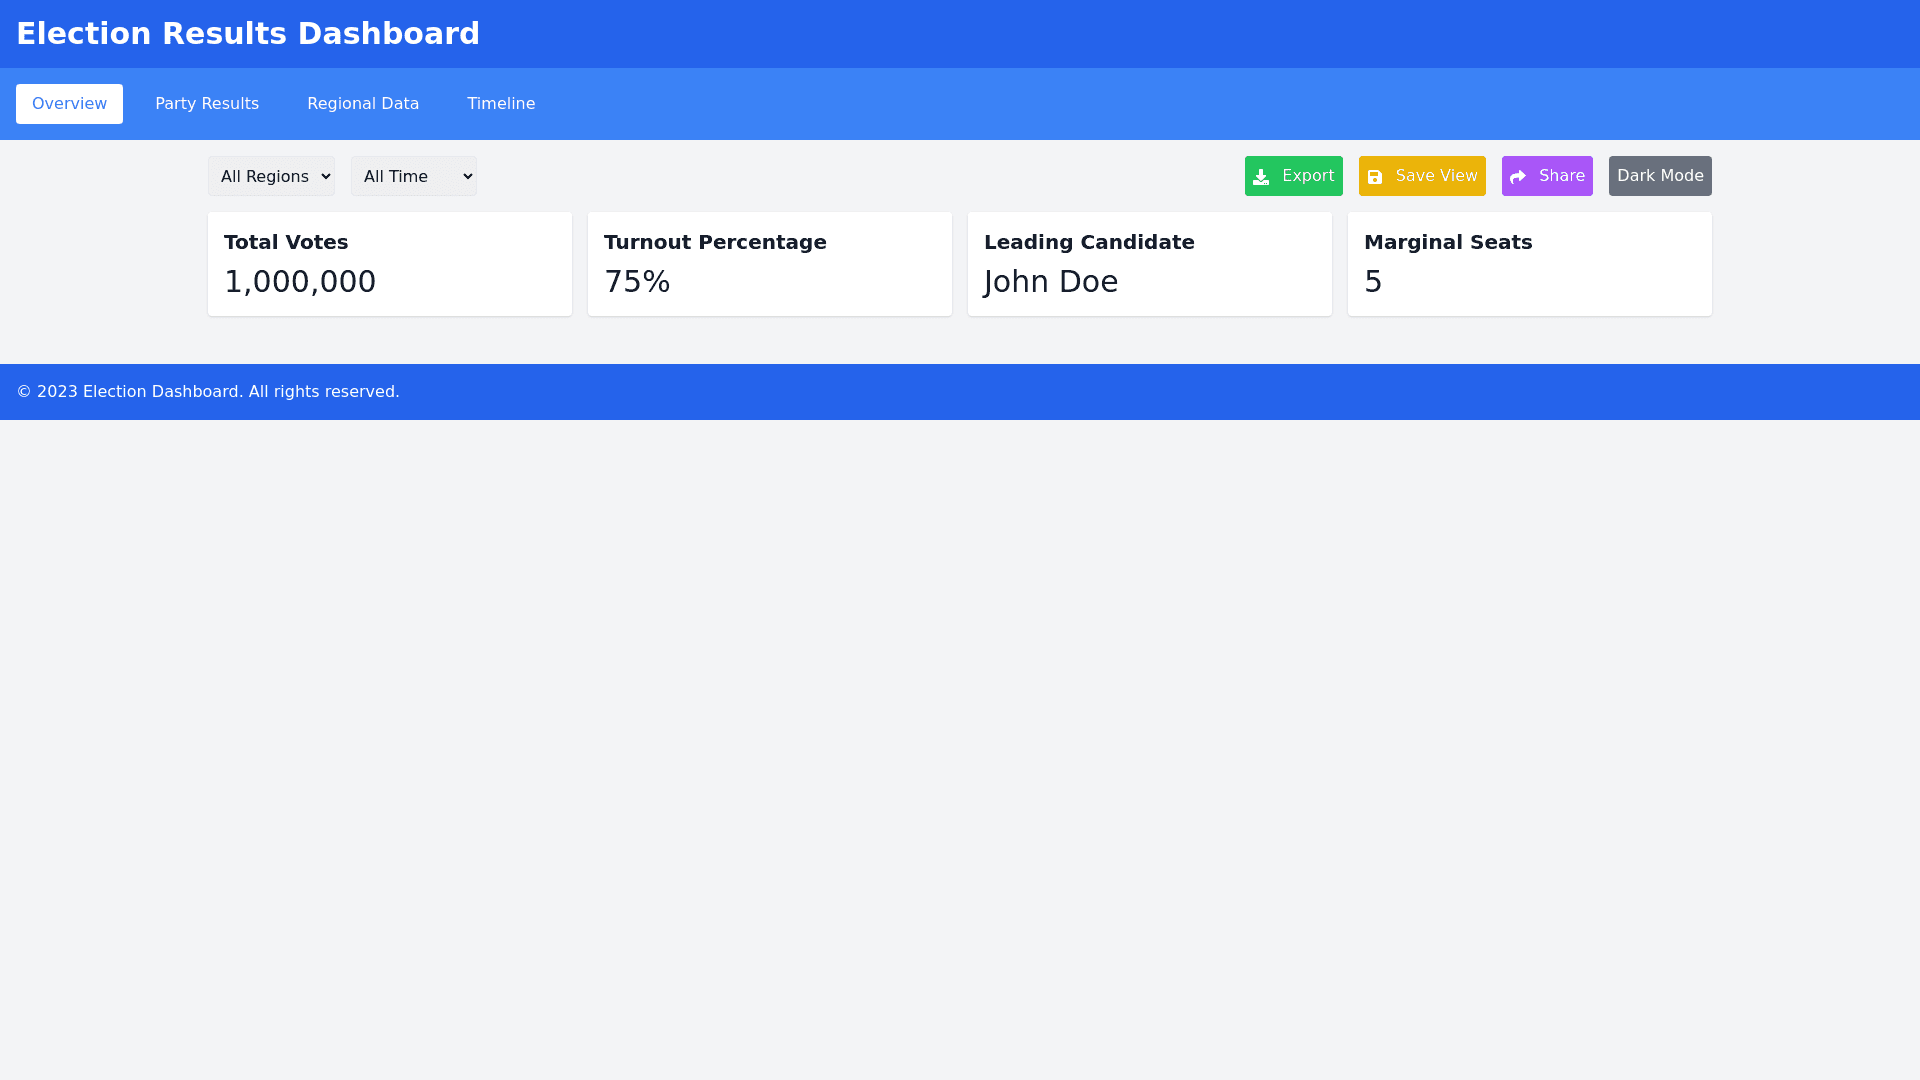Image resolution: width=1920 pixels, height=1080 pixels.
Task: Click the Save View button
Action: [1422, 176]
